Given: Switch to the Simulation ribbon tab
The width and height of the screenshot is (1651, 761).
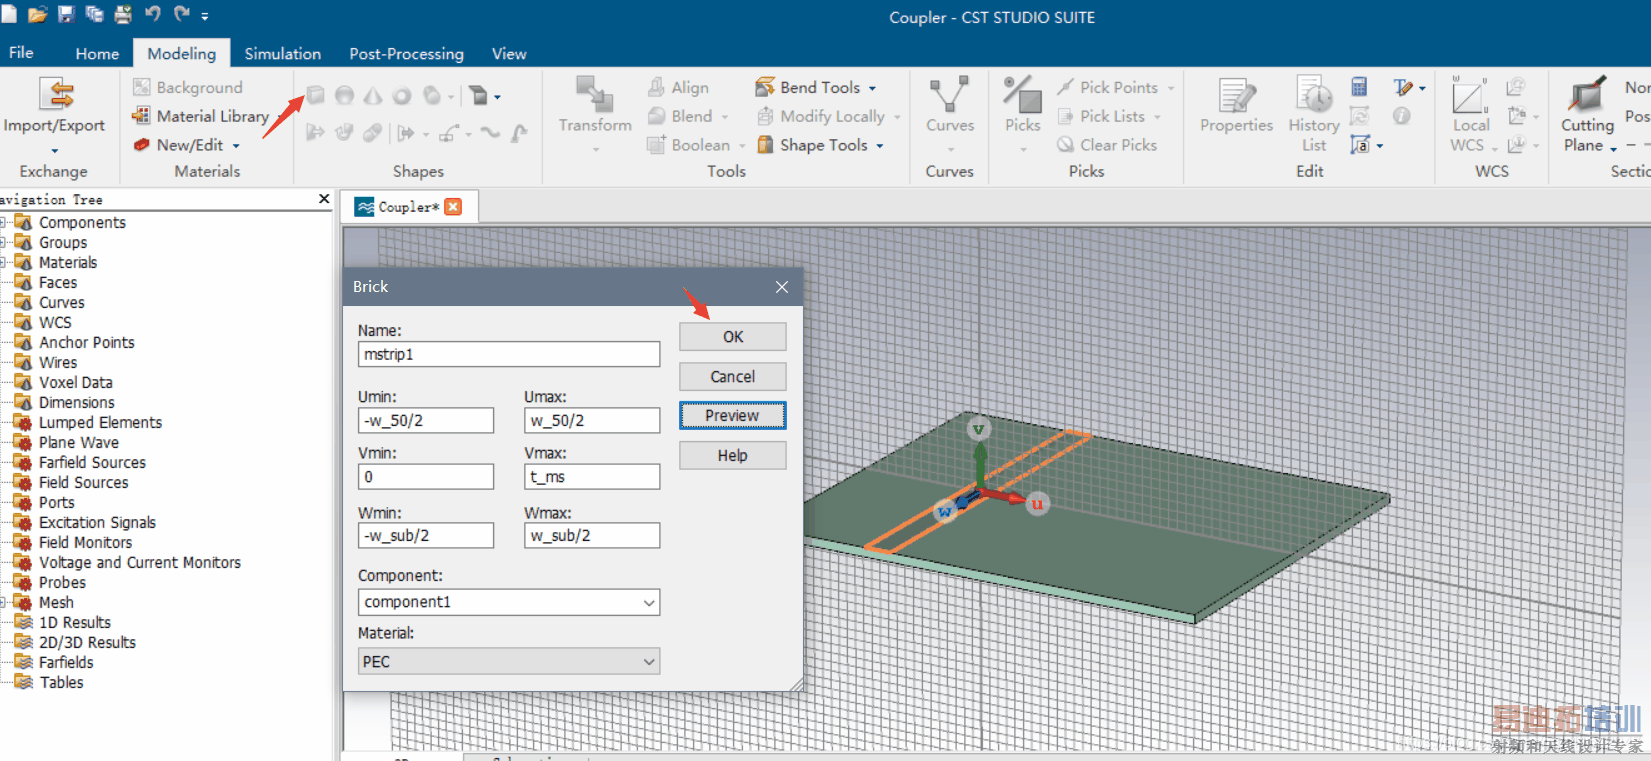Looking at the screenshot, I should [282, 54].
